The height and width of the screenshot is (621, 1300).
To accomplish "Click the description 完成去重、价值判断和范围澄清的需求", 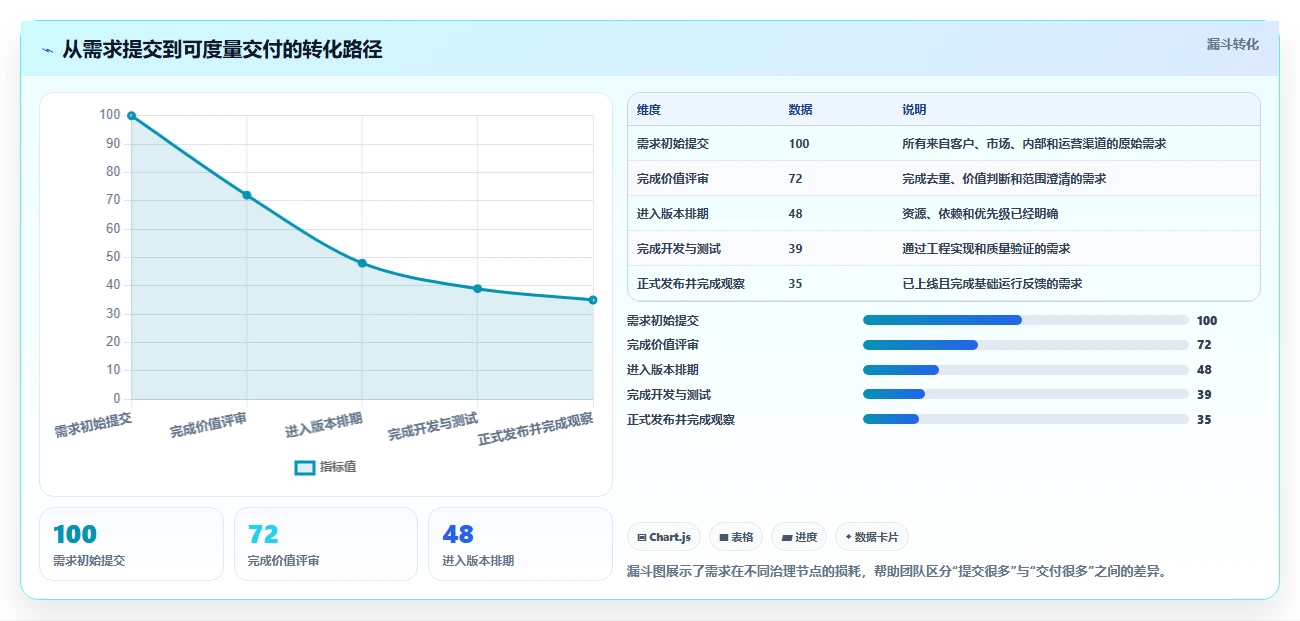I will 1004,179.
